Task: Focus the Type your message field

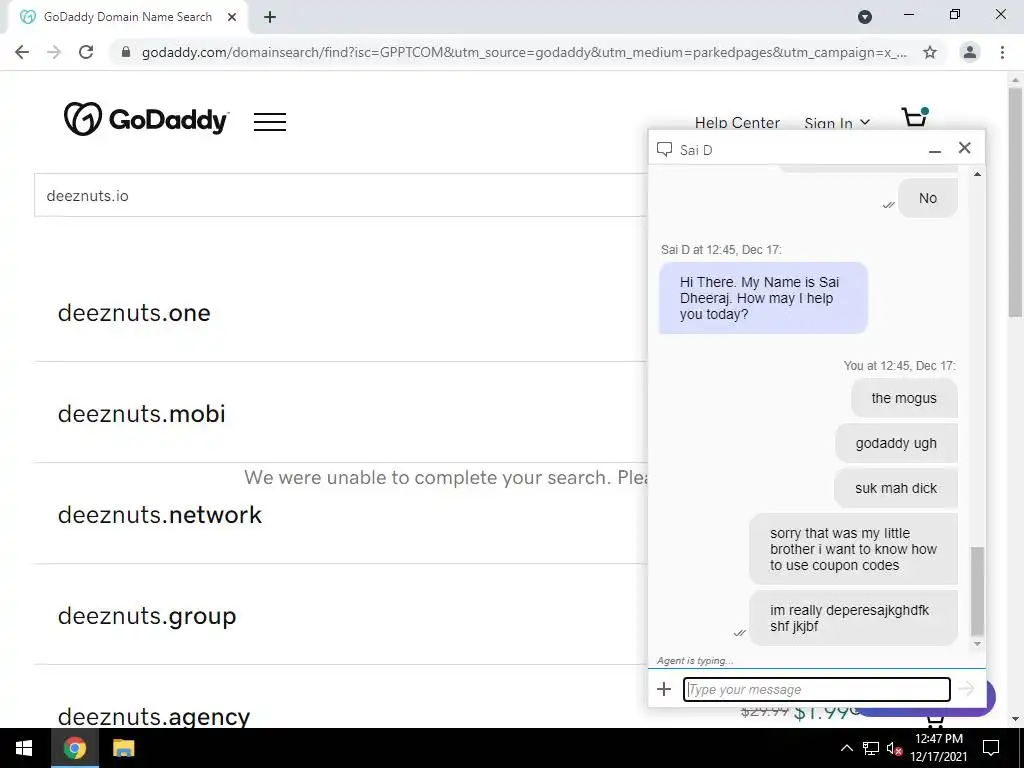Action: 816,689
